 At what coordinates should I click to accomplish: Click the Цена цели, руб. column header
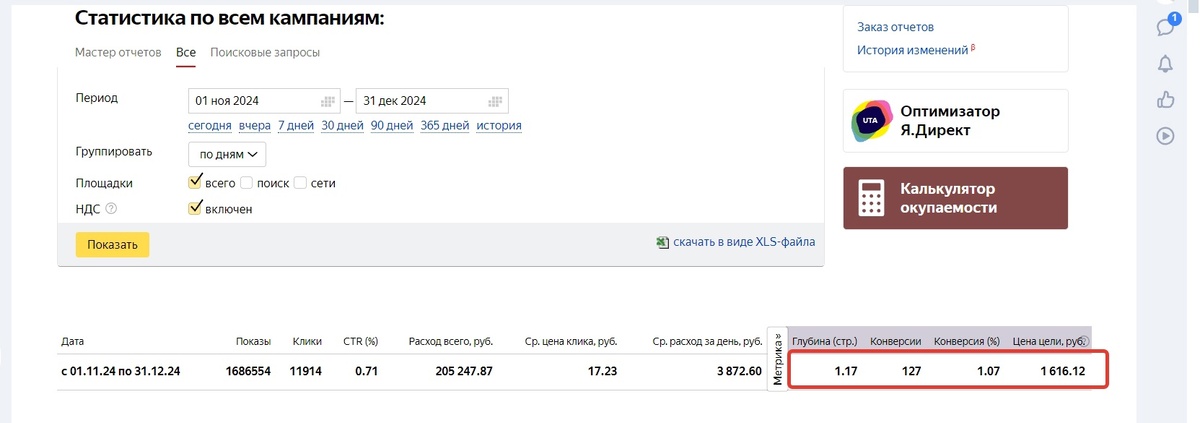point(1049,341)
